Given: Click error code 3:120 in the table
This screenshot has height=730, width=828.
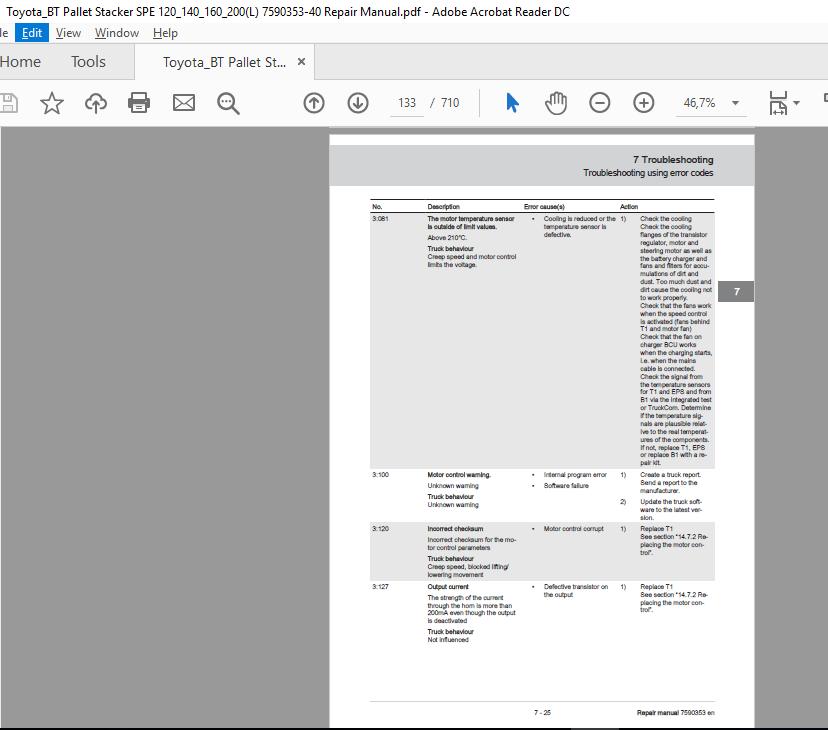Looking at the screenshot, I should pyautogui.click(x=380, y=529).
